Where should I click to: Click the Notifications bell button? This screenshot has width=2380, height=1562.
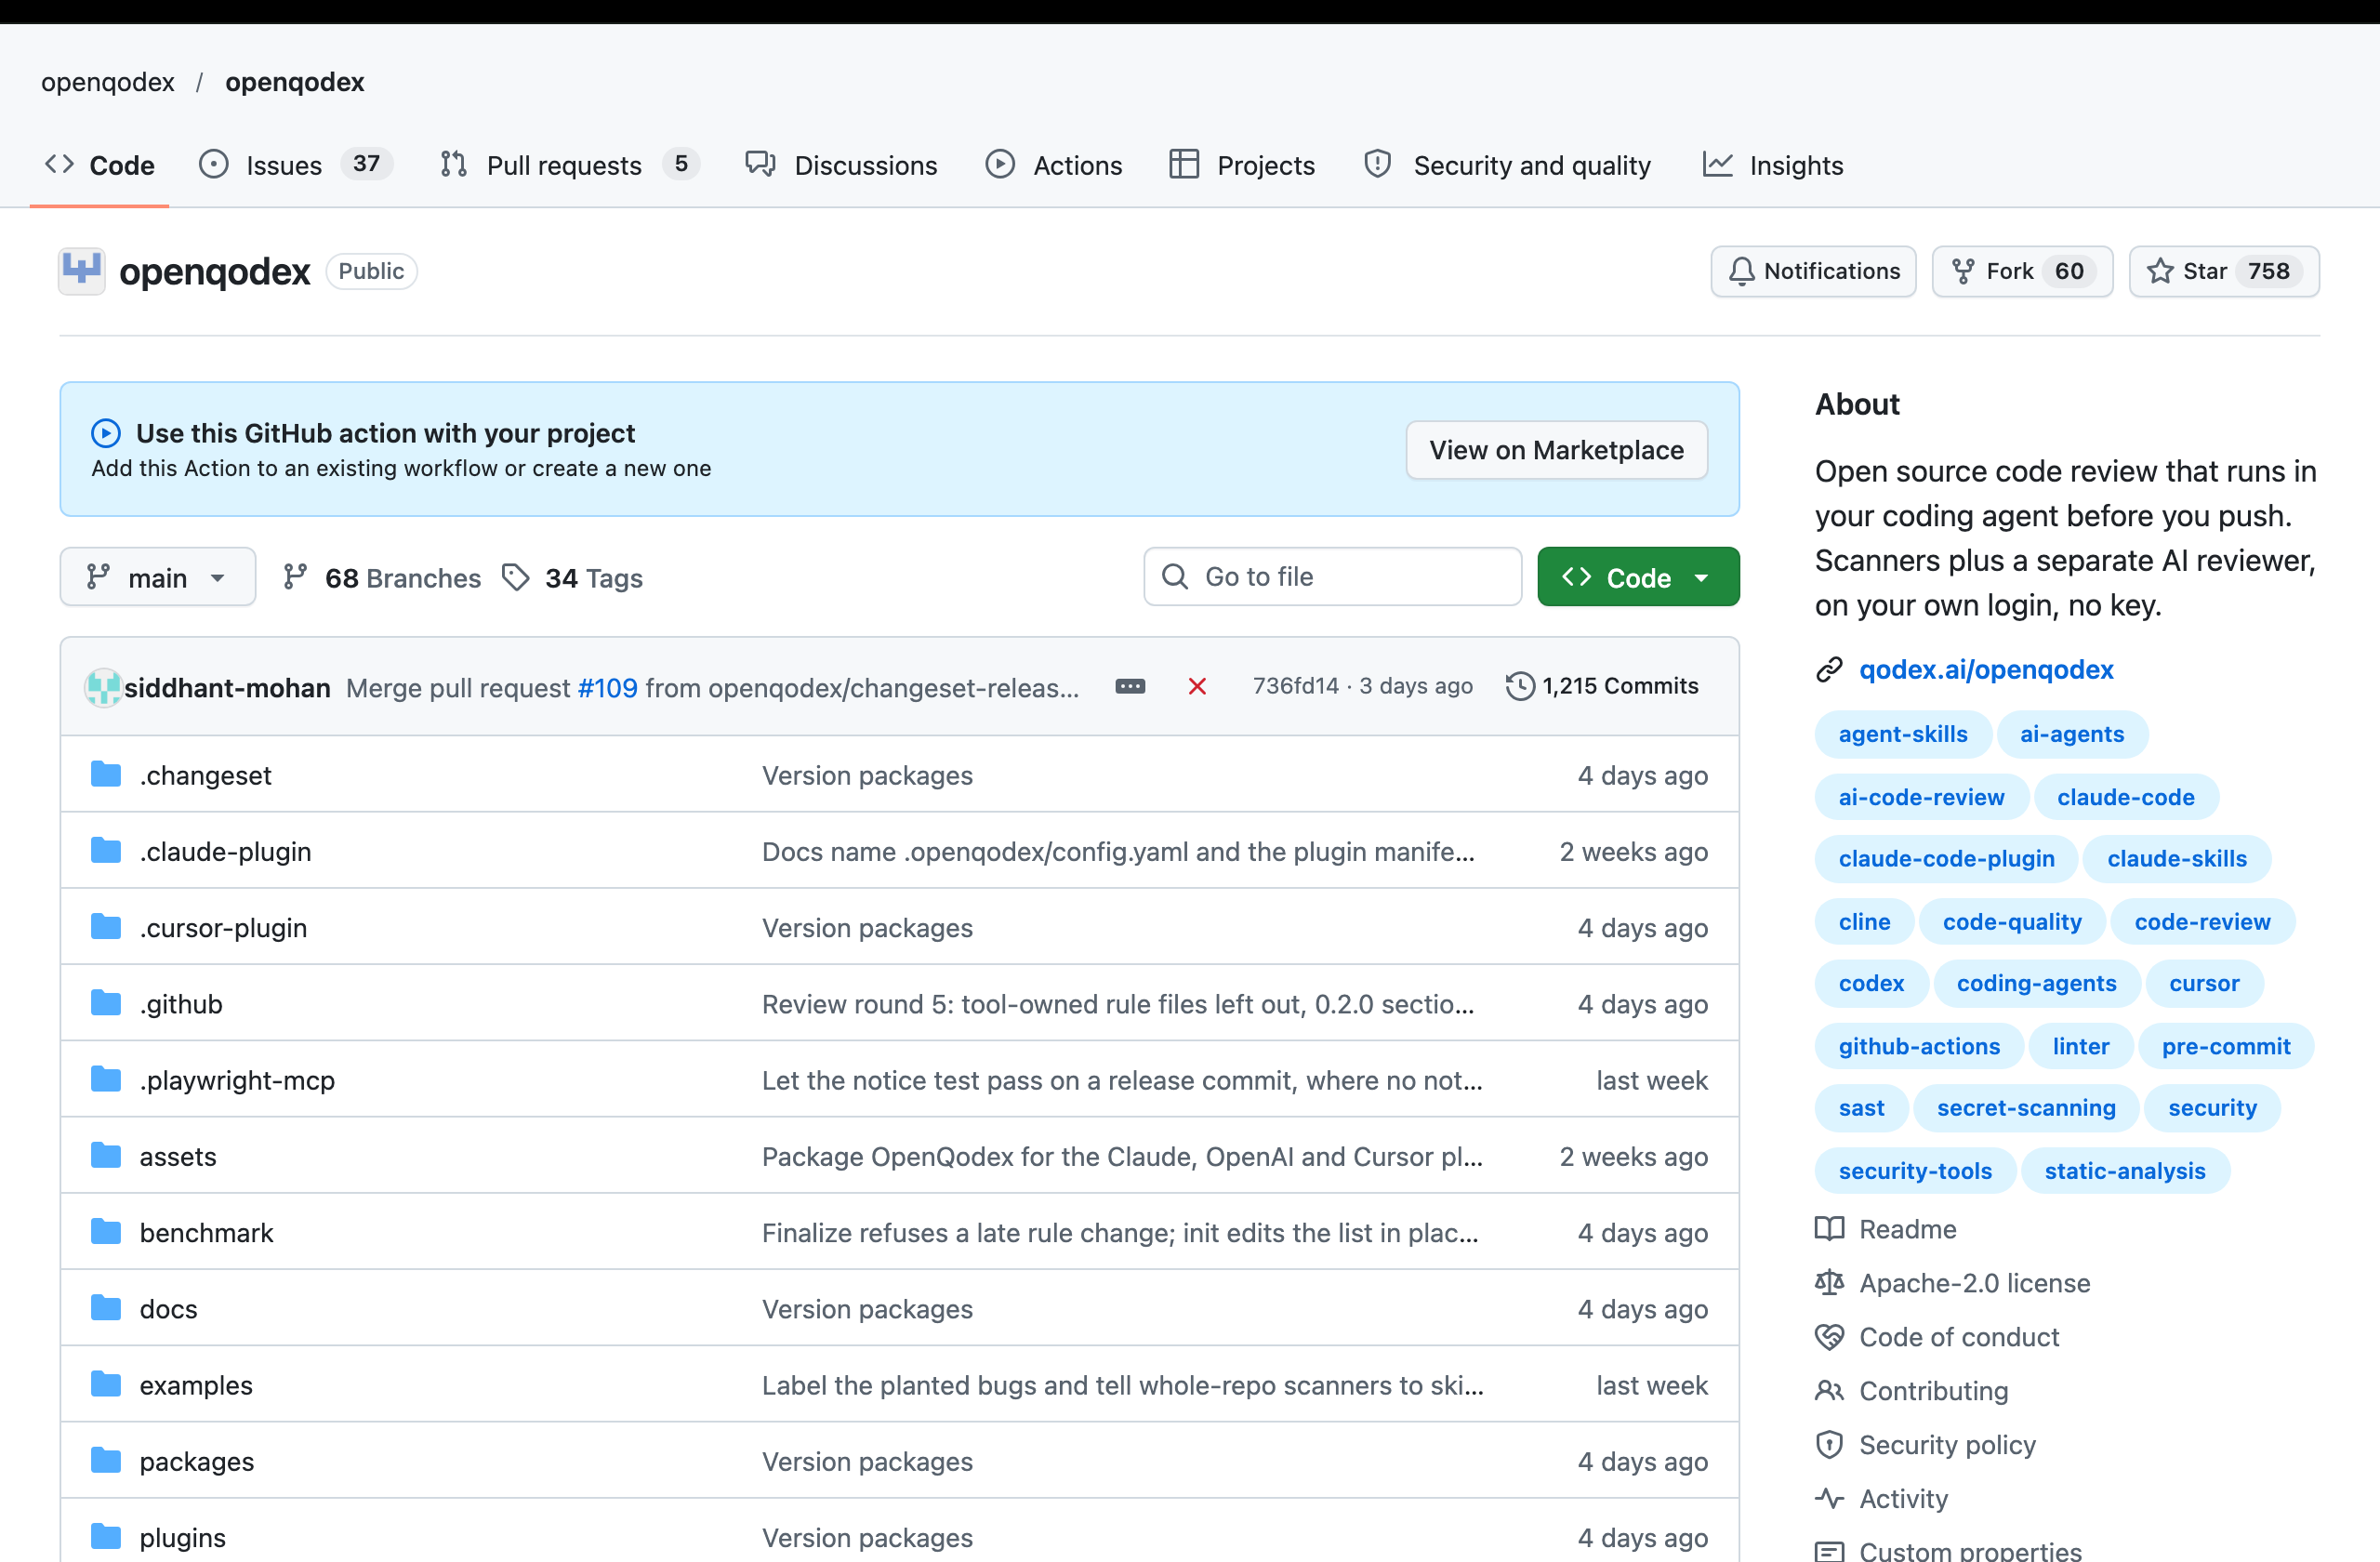(x=1813, y=271)
